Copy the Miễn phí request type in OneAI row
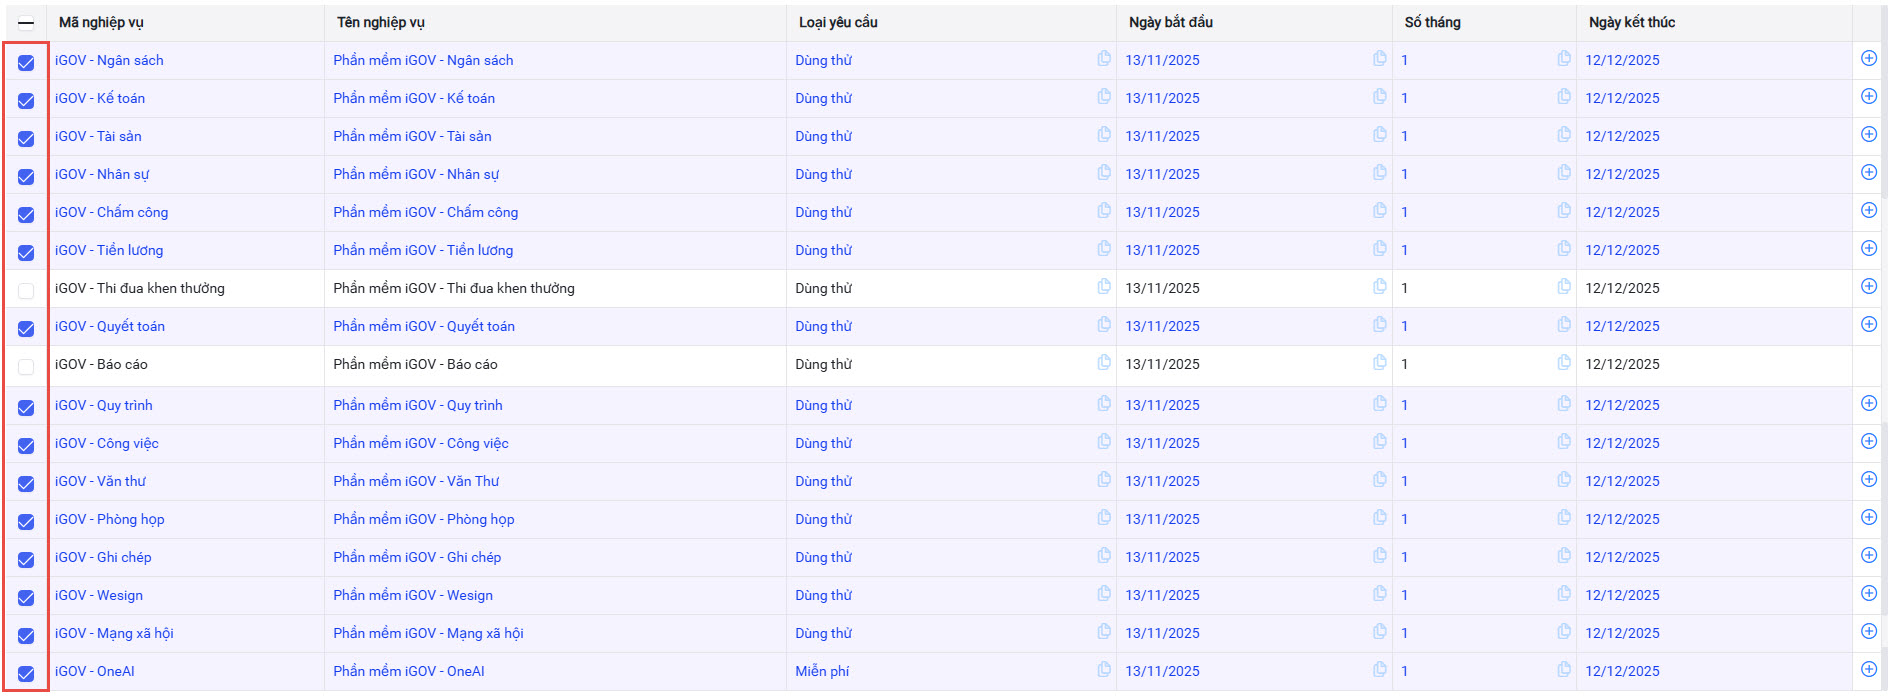The height and width of the screenshot is (696, 1889). pos(1104,670)
